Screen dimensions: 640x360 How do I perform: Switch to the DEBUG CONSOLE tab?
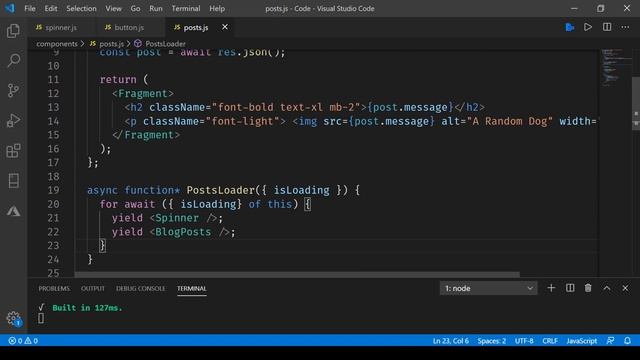pyautogui.click(x=140, y=289)
